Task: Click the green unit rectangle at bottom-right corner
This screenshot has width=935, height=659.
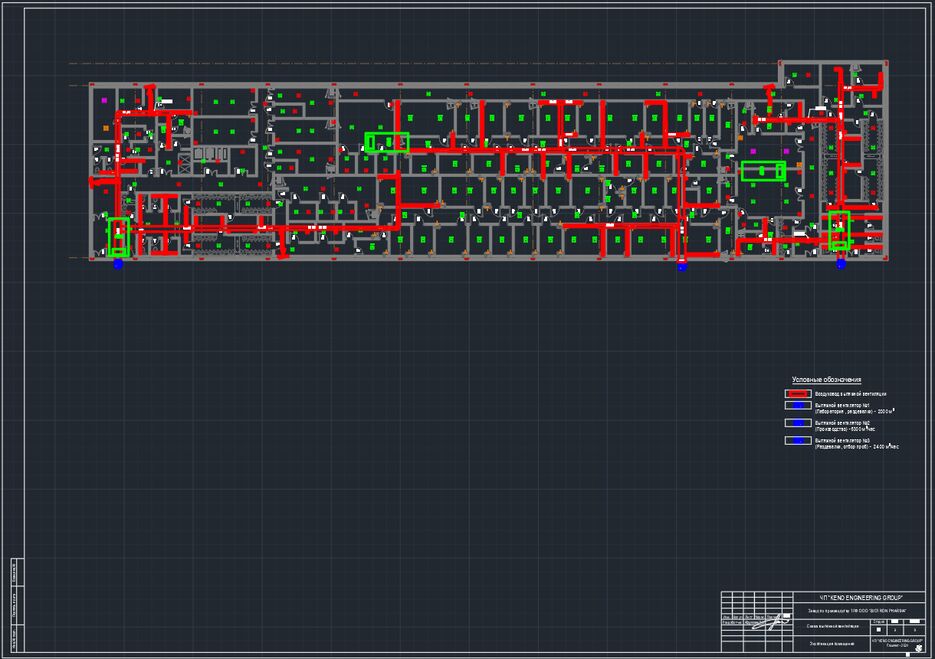Action: click(839, 230)
